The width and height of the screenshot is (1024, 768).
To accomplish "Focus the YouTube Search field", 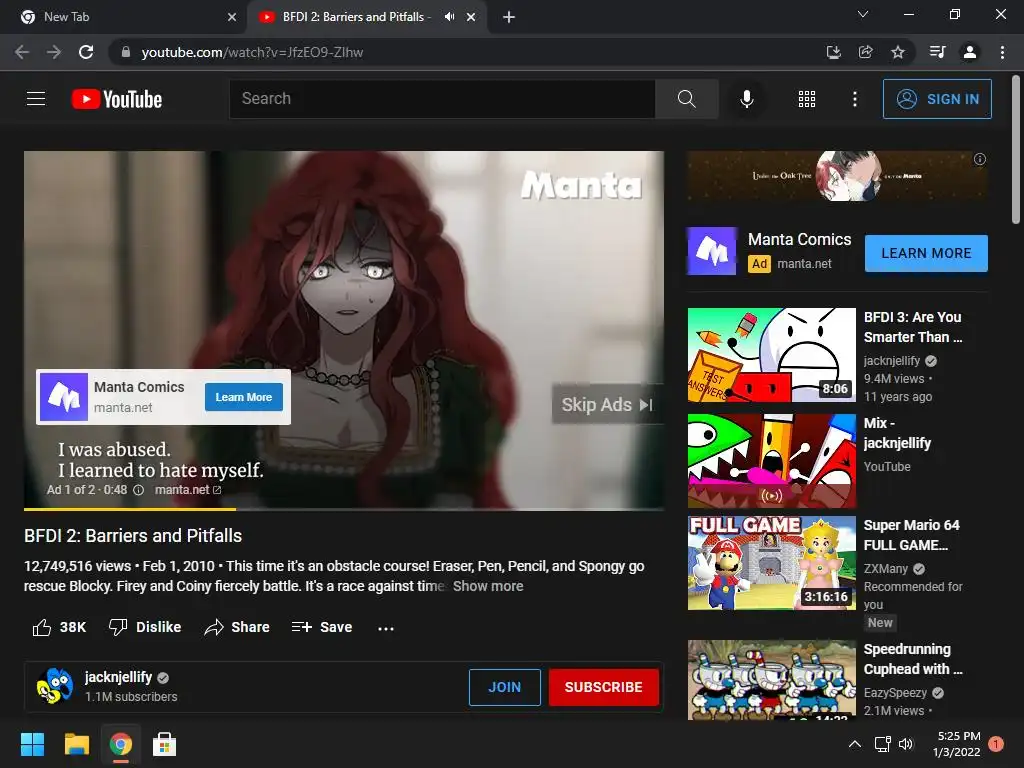I will [x=442, y=99].
